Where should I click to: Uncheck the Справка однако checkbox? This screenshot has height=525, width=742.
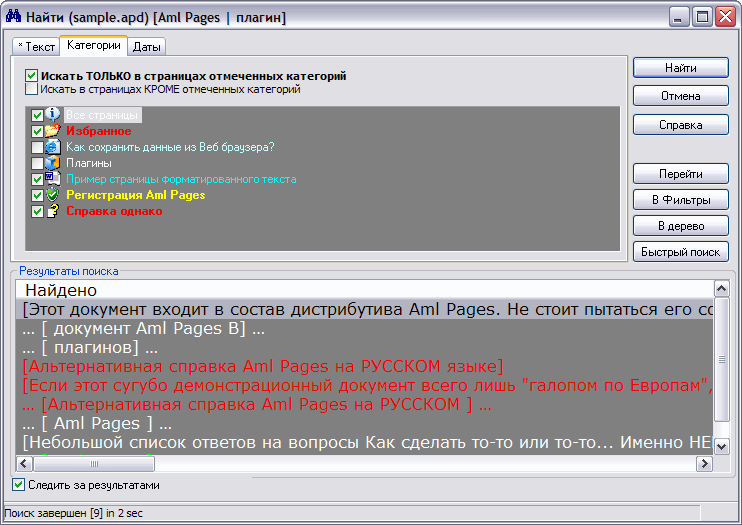(x=37, y=212)
